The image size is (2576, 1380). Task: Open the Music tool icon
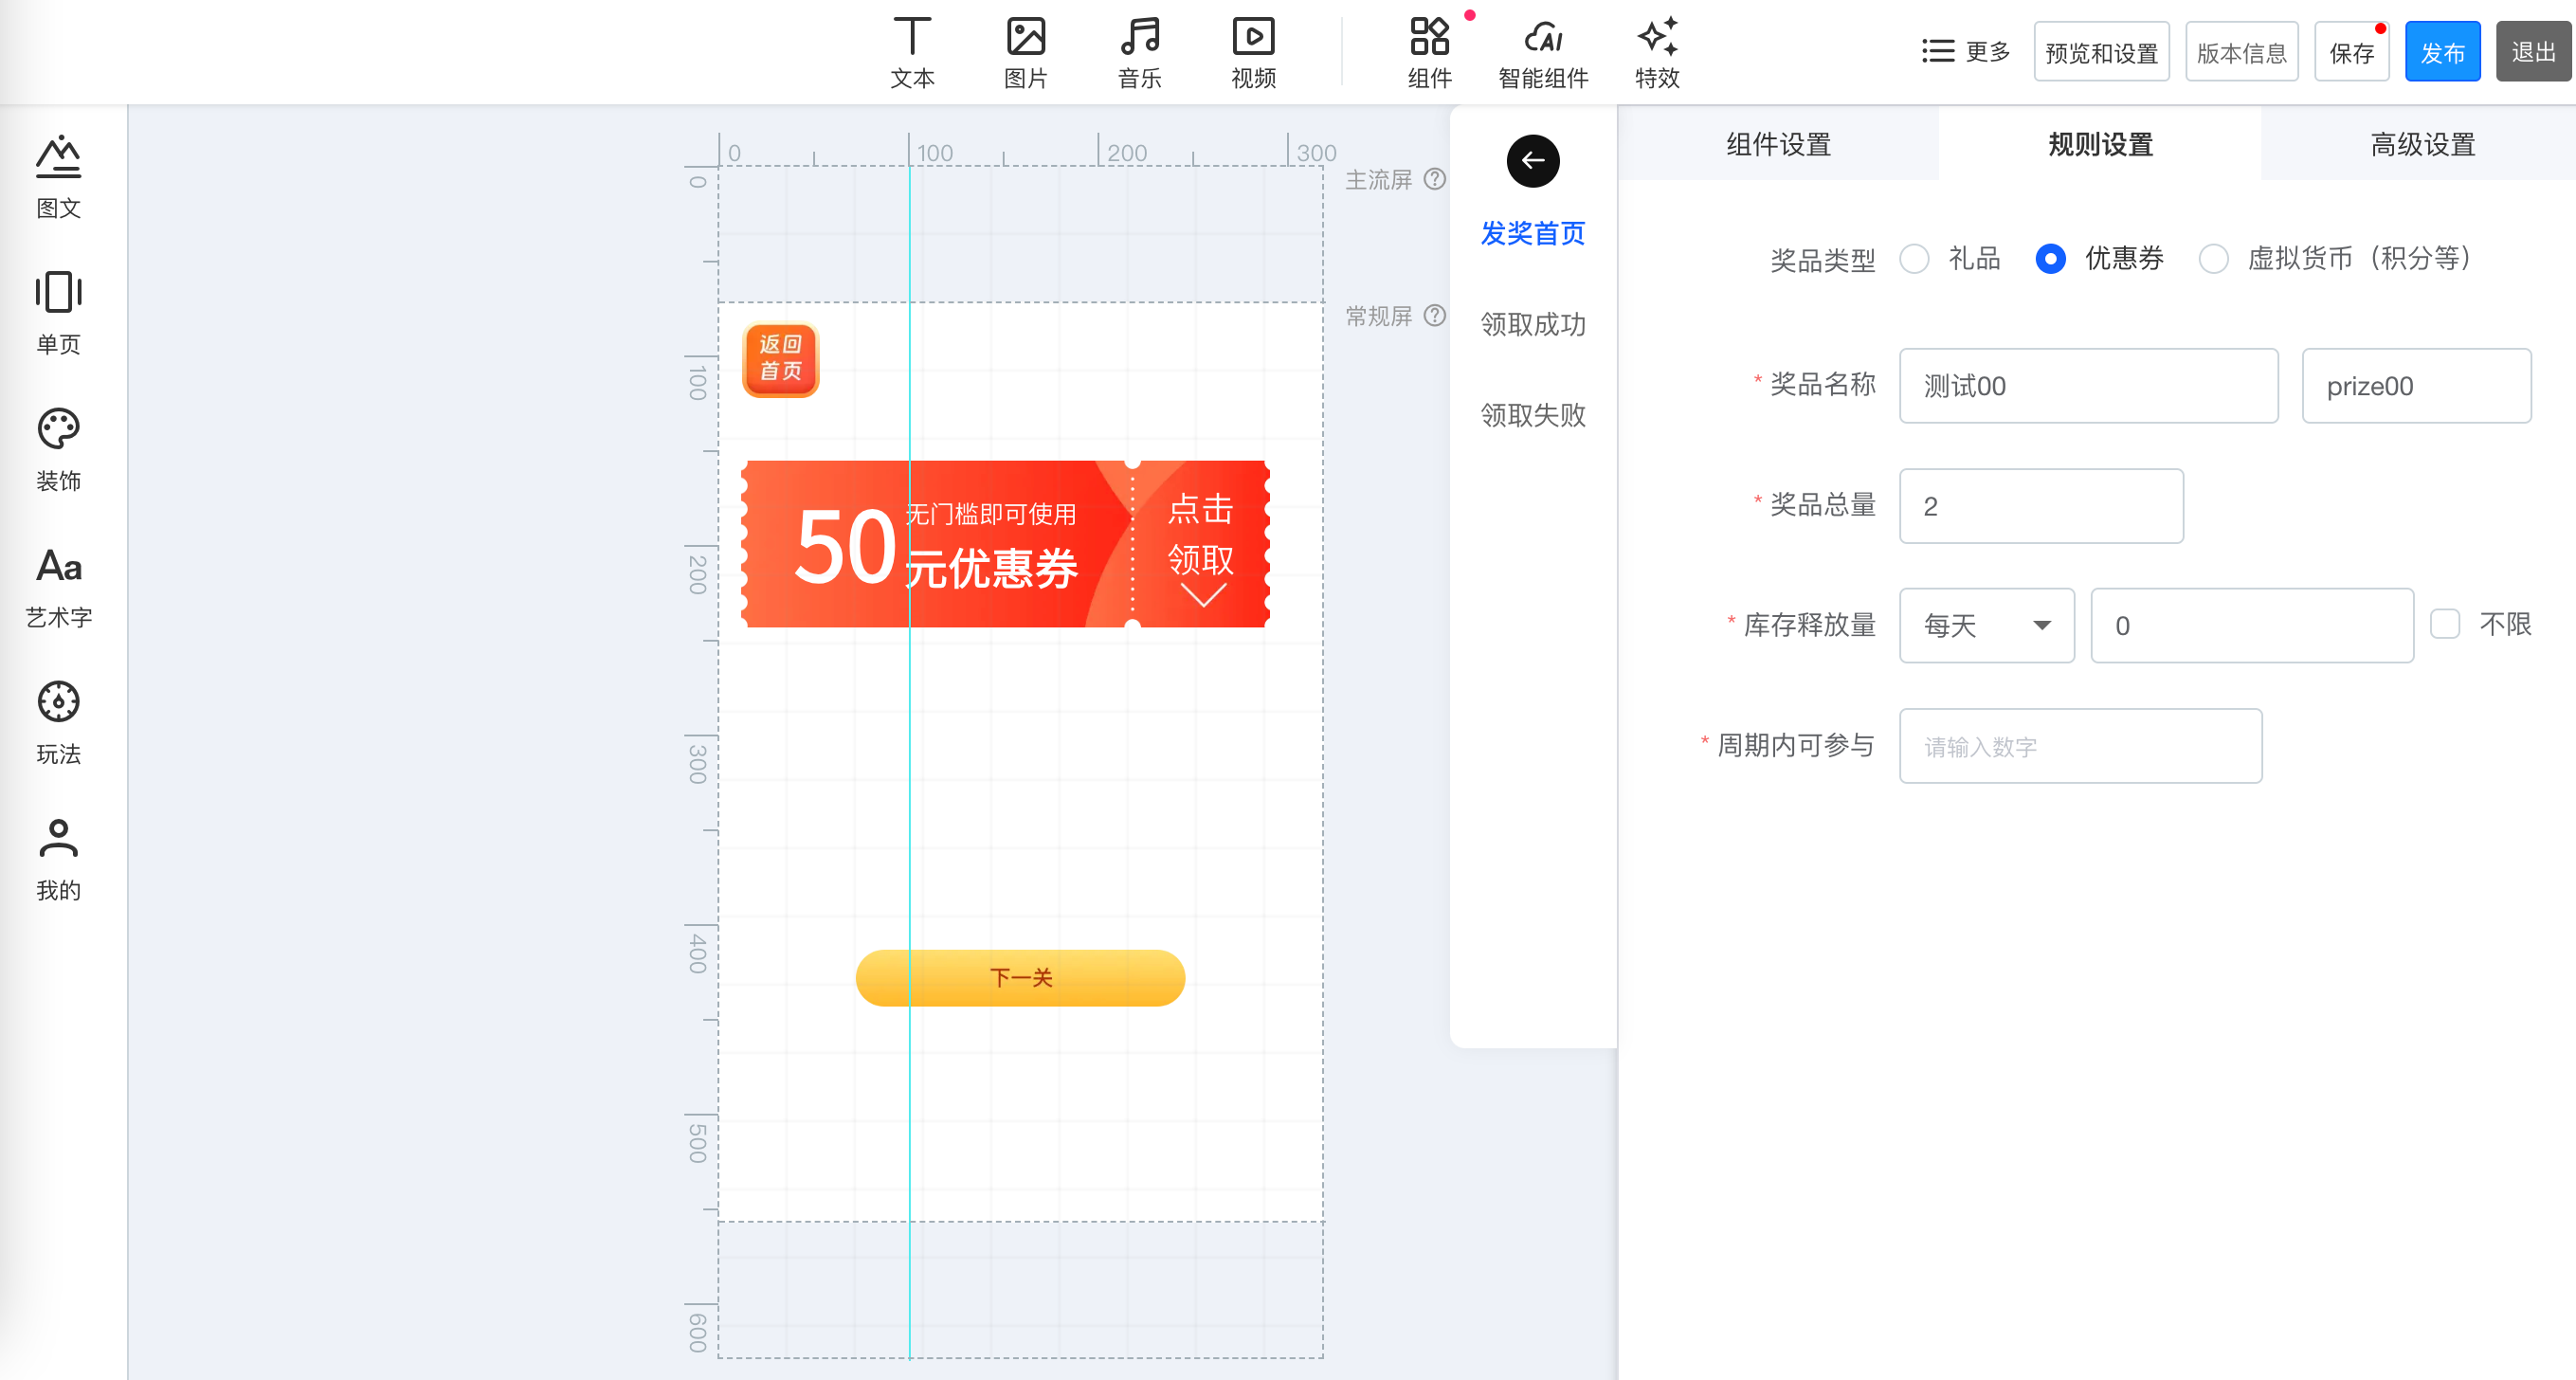point(1139,38)
